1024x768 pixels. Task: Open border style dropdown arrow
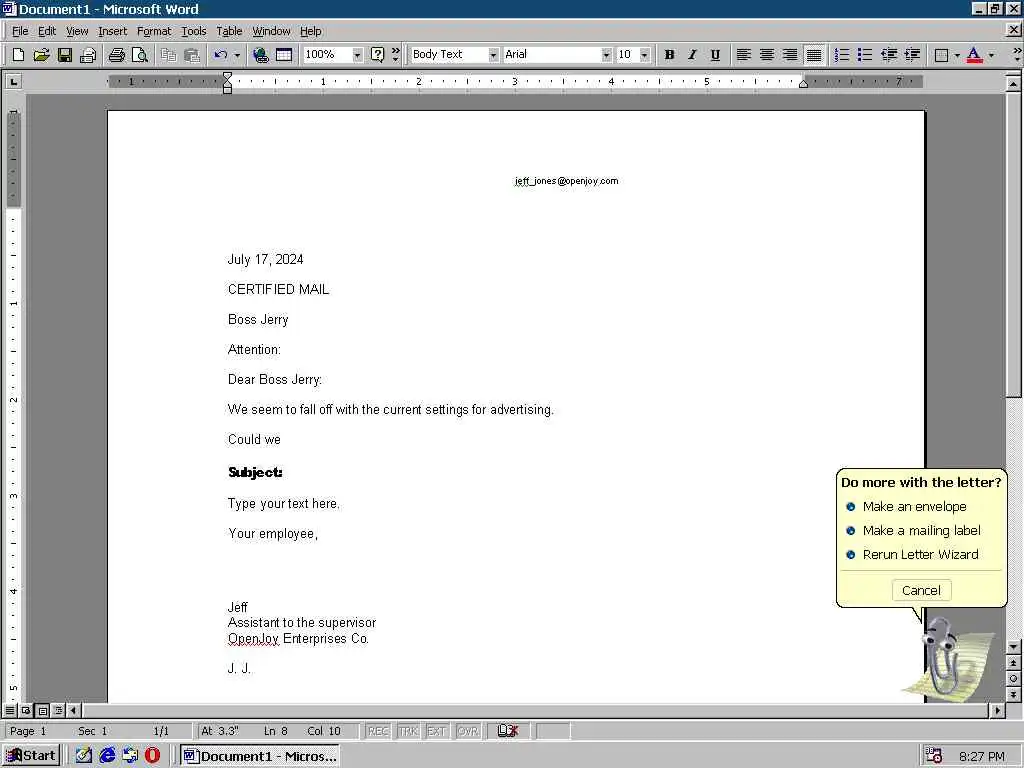(957, 55)
